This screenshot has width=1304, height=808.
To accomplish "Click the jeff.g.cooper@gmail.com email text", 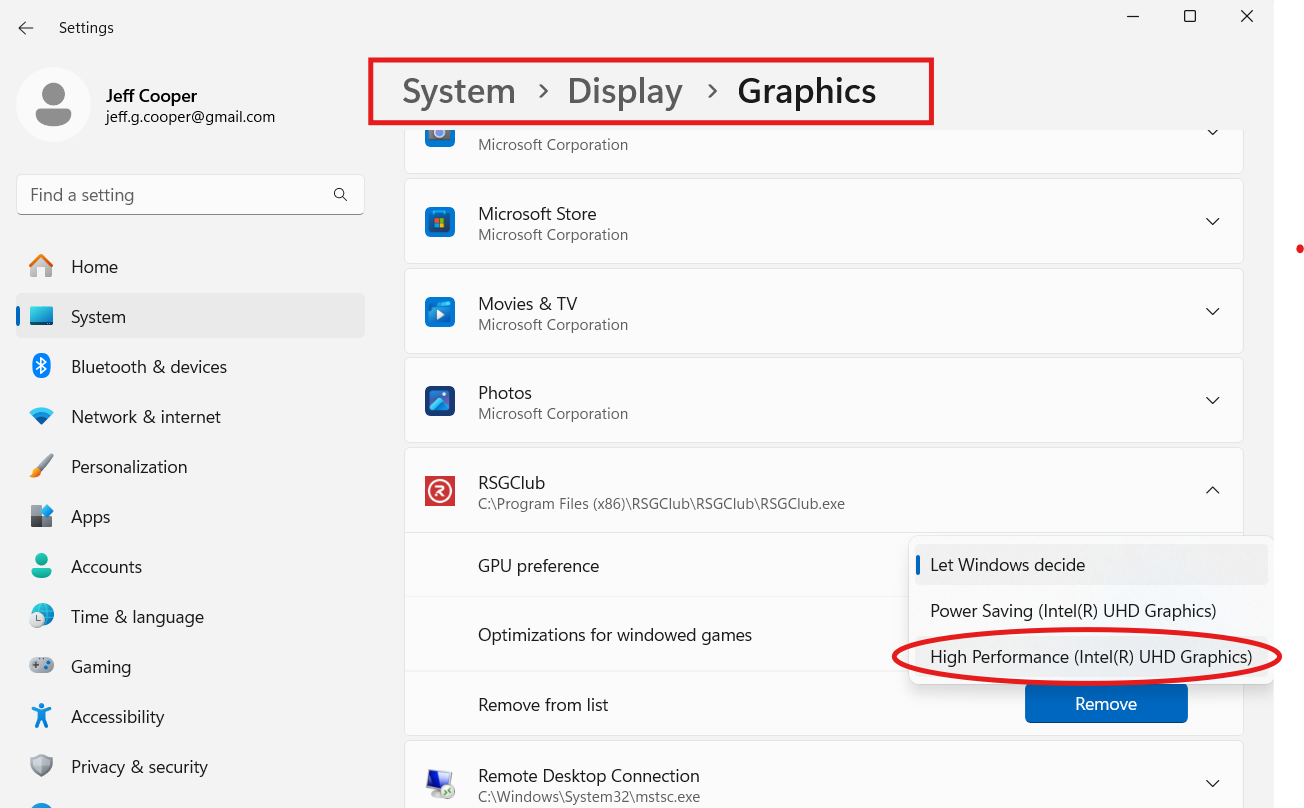I will click(190, 117).
